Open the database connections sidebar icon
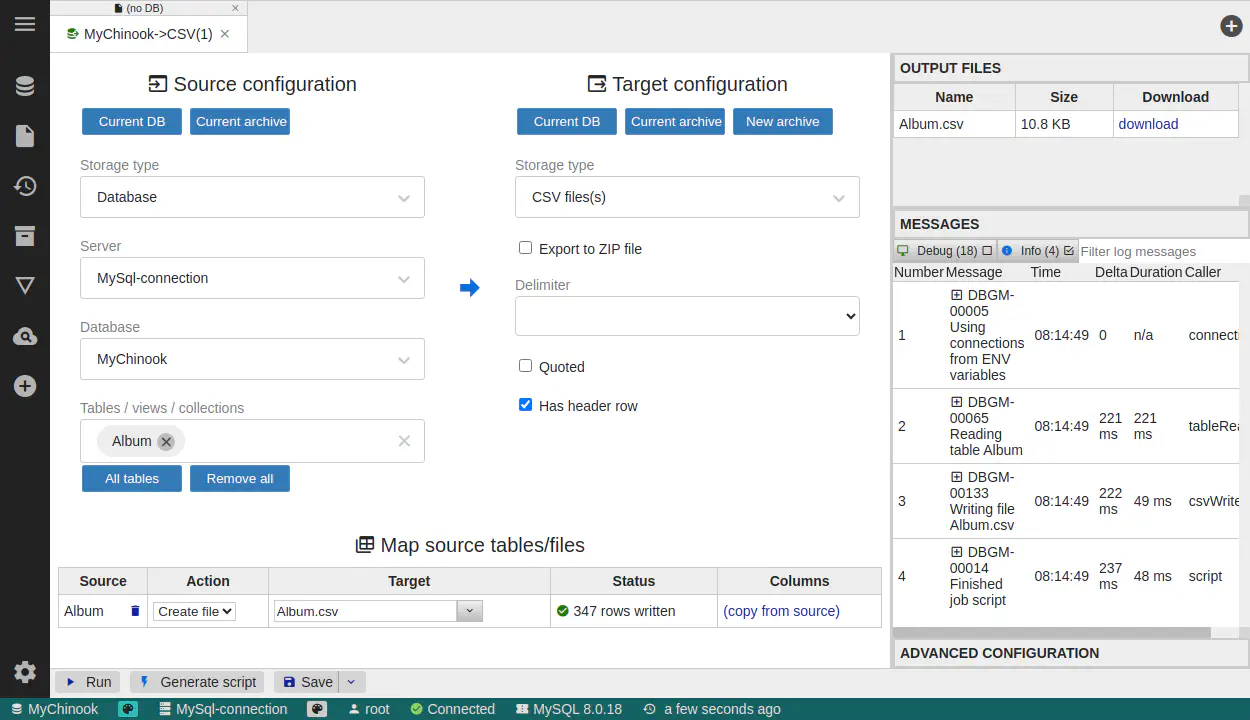This screenshot has height=720, width=1250. [25, 87]
